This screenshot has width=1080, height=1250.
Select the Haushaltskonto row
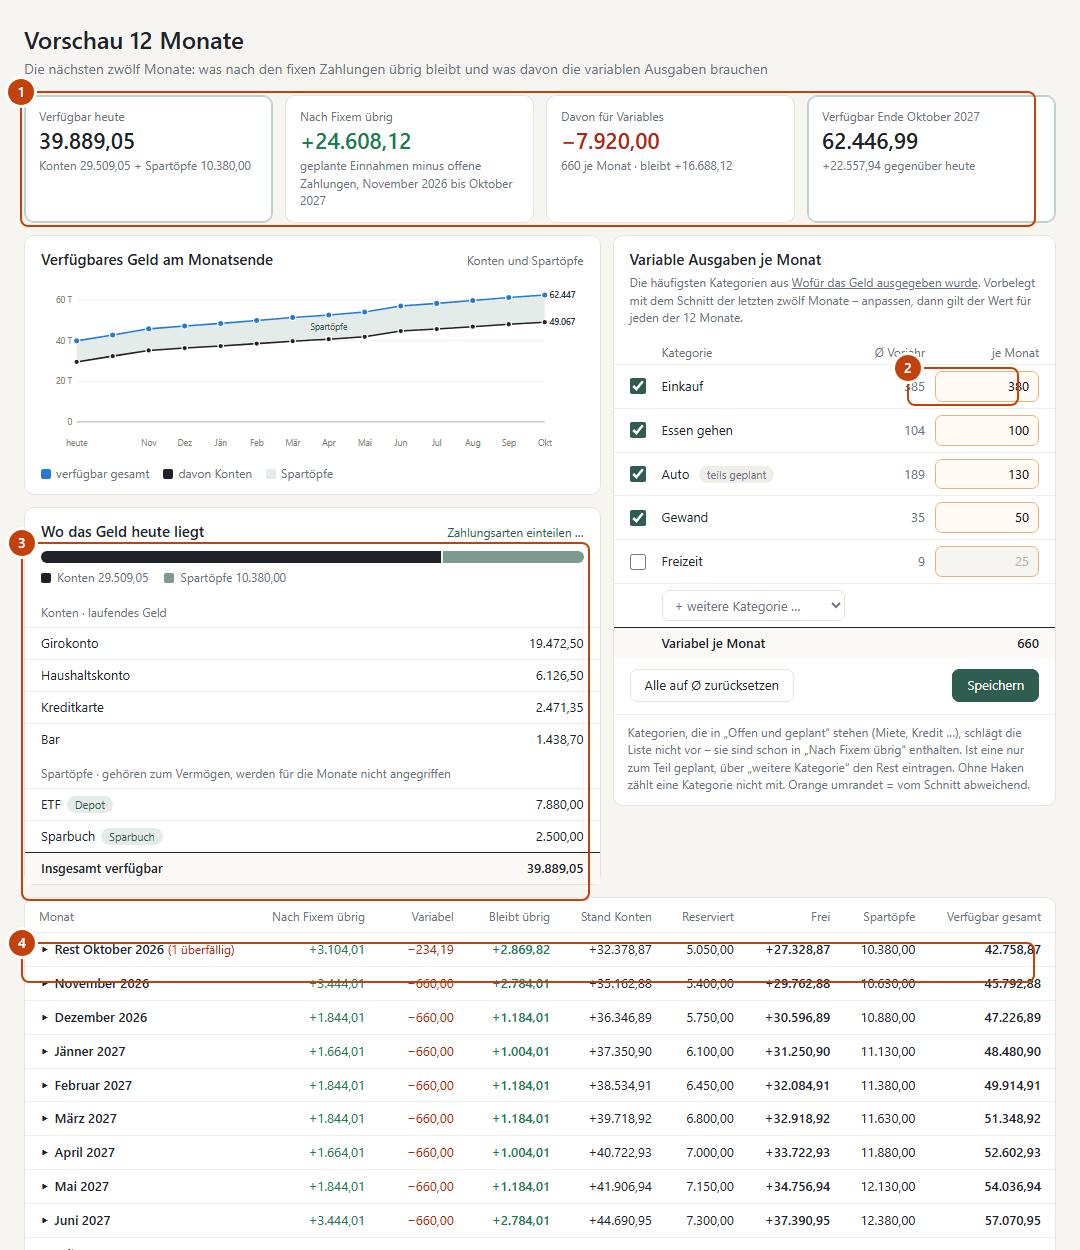coord(312,676)
